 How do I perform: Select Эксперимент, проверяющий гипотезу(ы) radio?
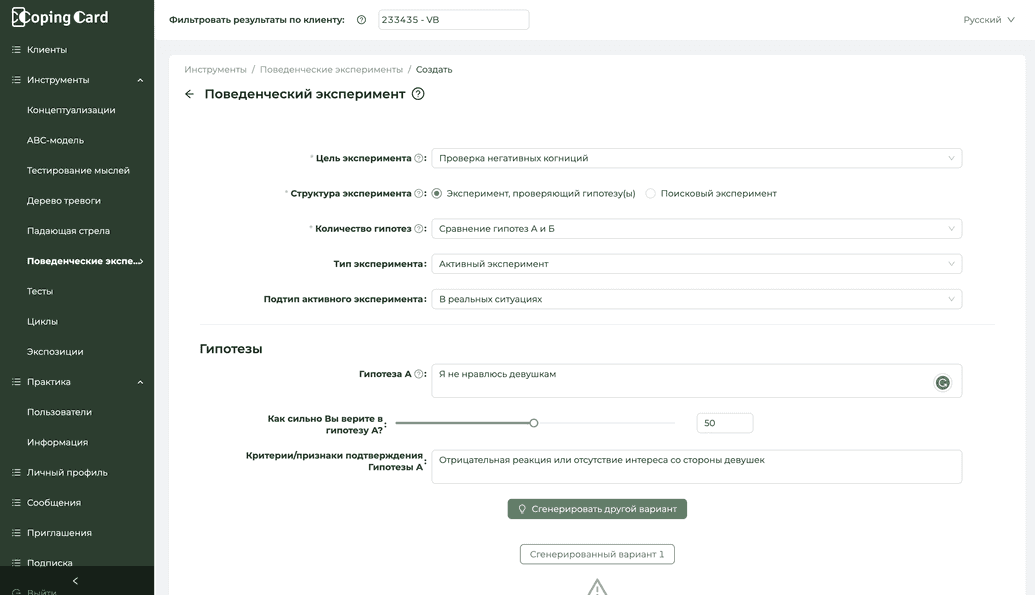[437, 193]
